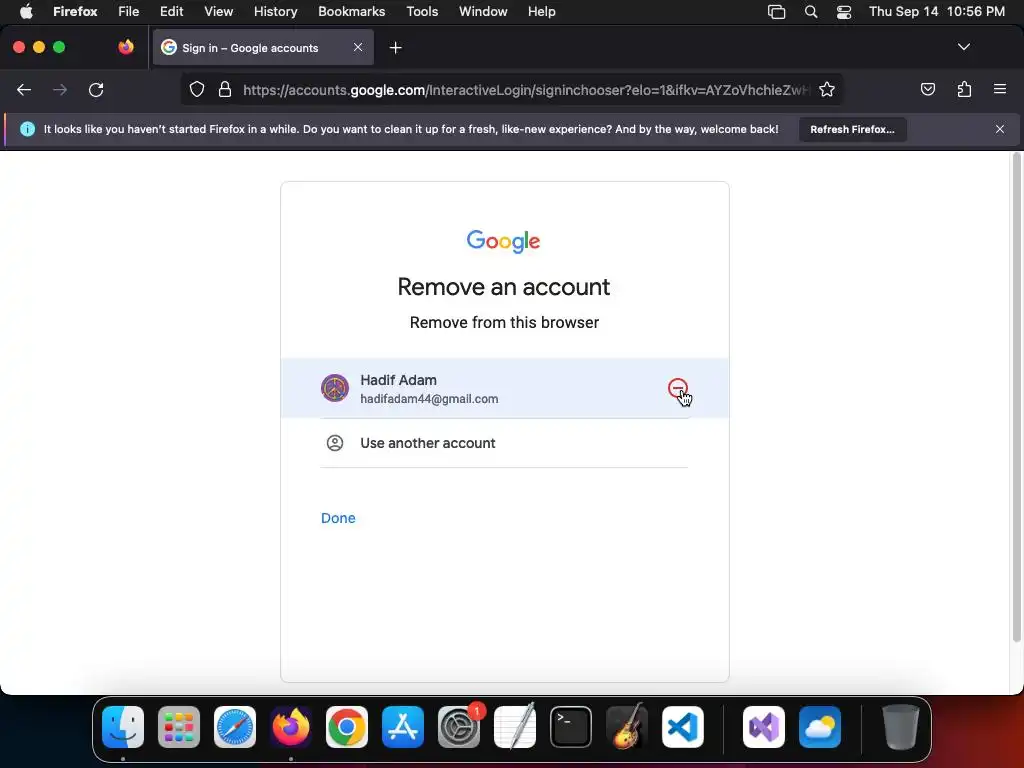Image resolution: width=1024 pixels, height=768 pixels.
Task: Open the Edit menu
Action: click(x=172, y=11)
